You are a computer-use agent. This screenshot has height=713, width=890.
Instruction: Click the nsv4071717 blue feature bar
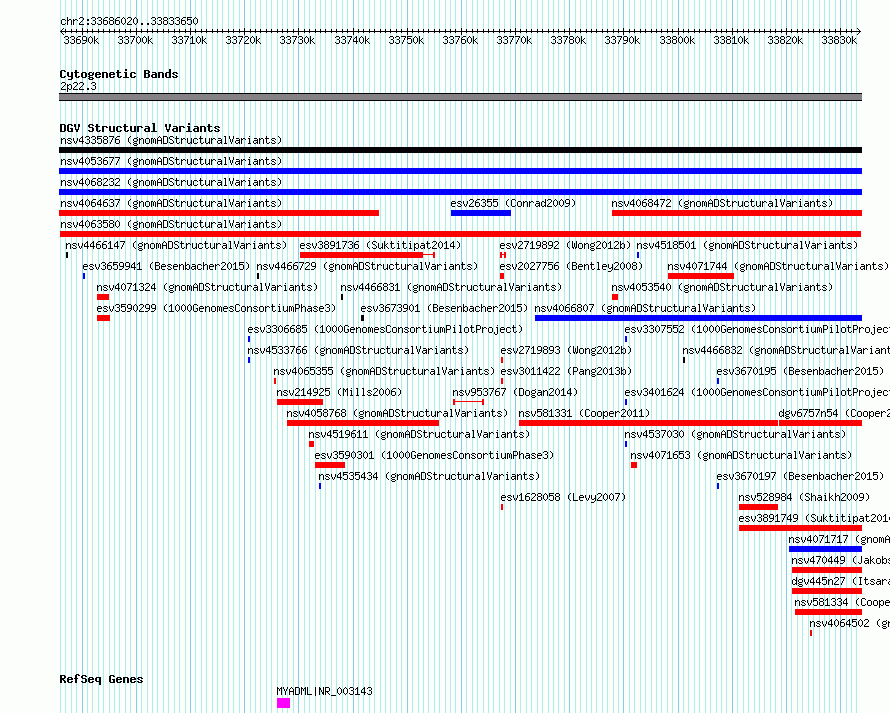(825, 549)
